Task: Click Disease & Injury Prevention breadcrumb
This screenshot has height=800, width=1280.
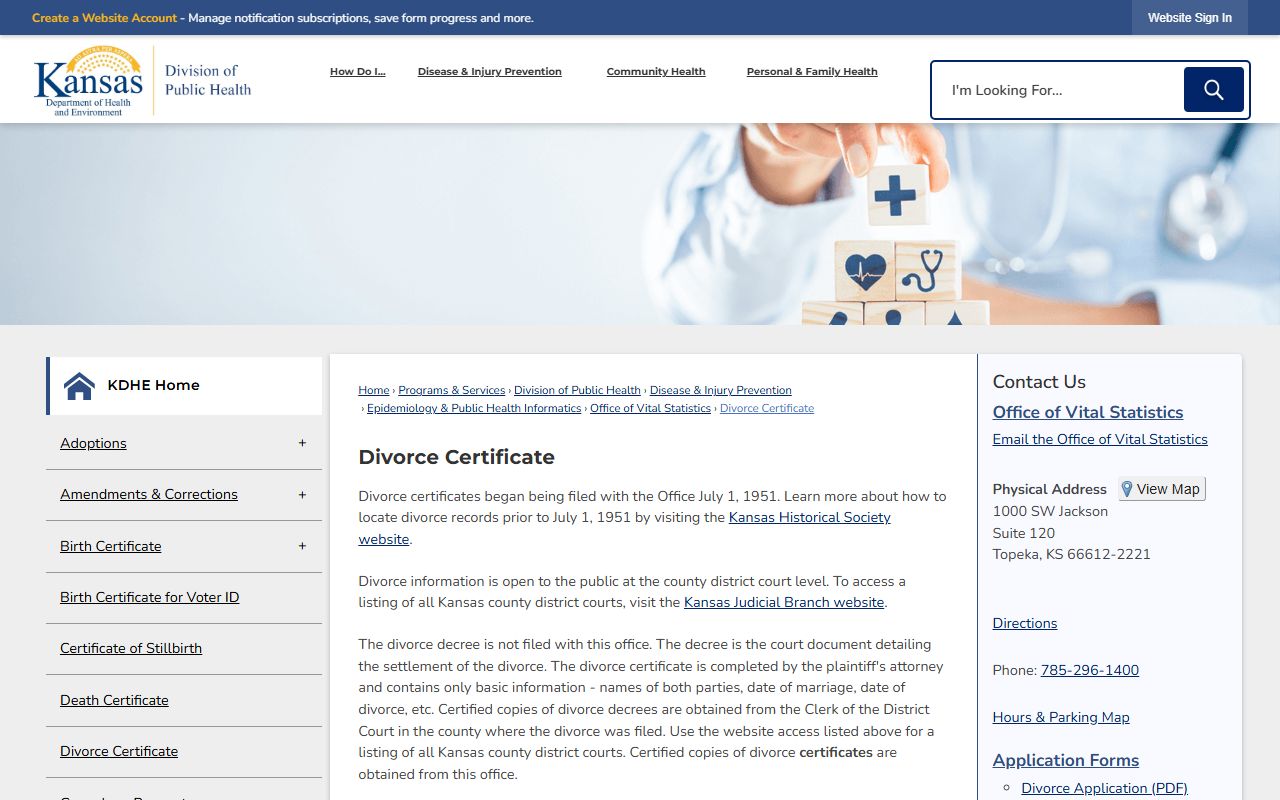Action: click(721, 390)
